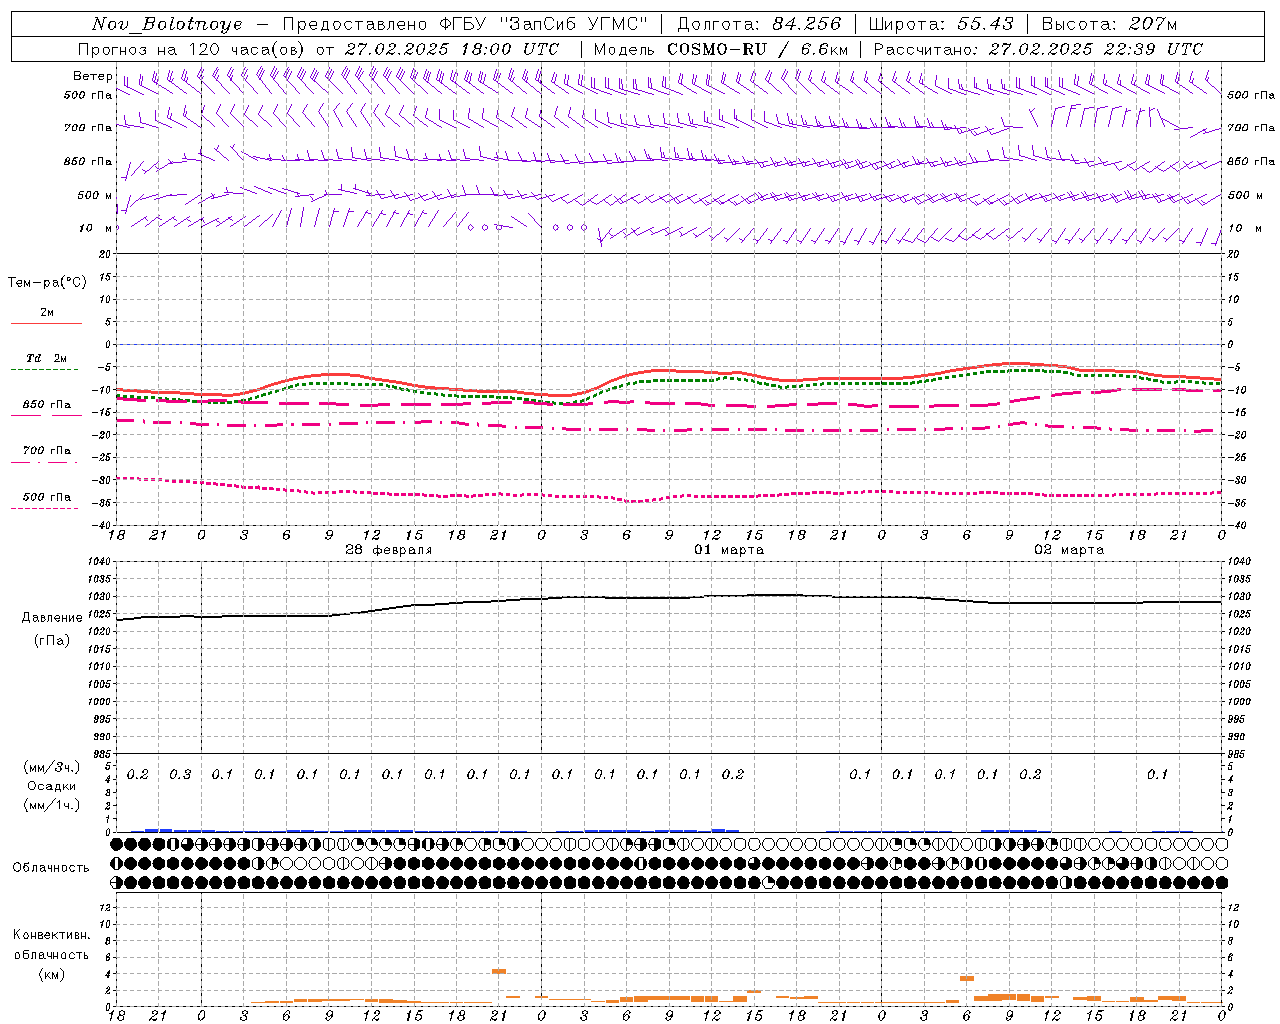Click the date label "01 марта"

[729, 550]
